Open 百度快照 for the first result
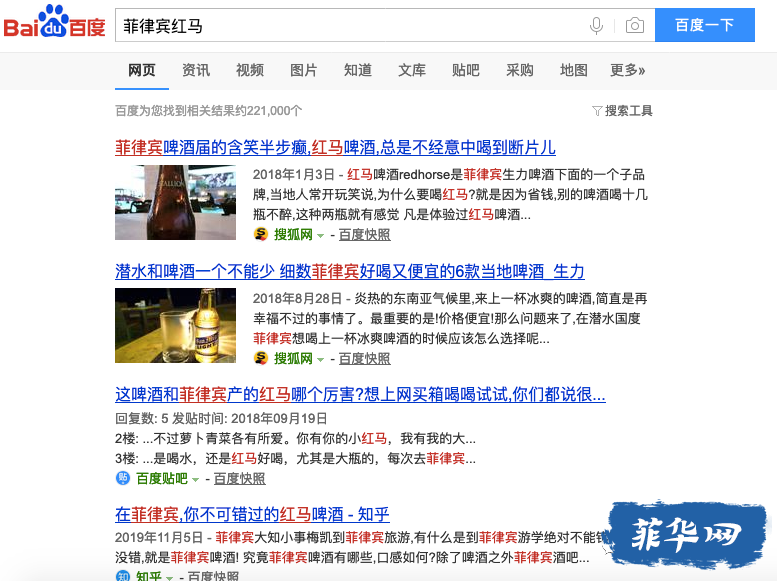777x581 pixels. [x=365, y=234]
